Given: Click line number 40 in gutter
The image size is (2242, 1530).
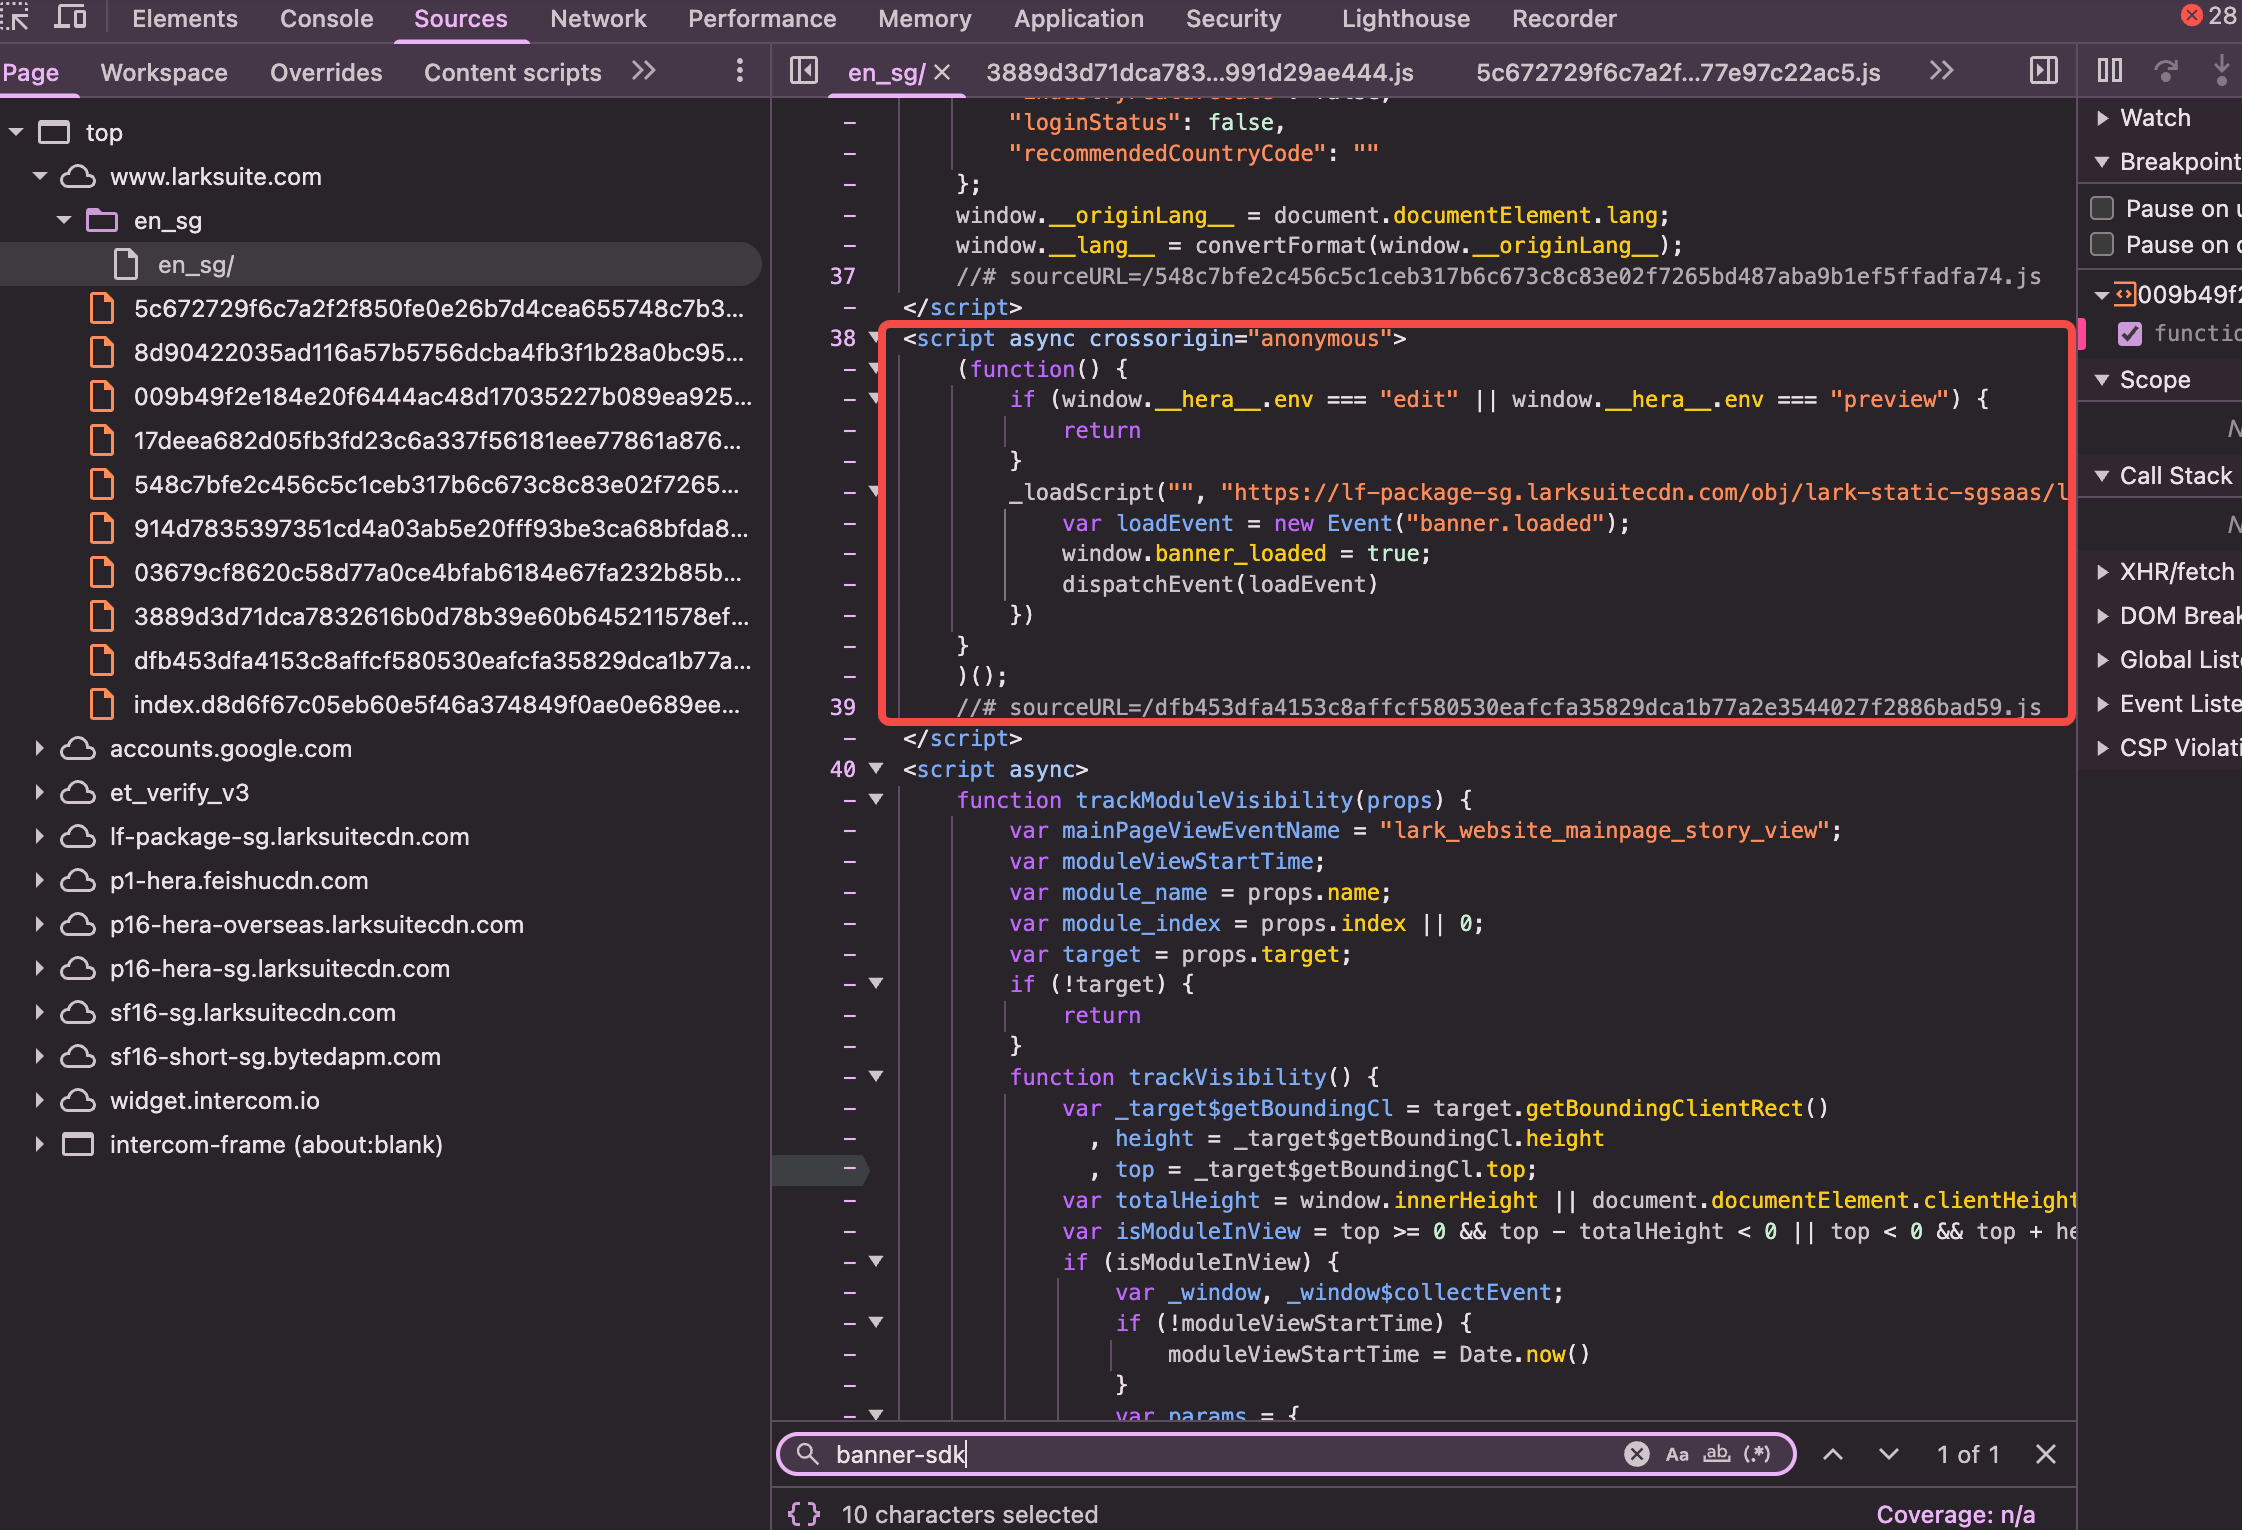Looking at the screenshot, I should click(842, 769).
